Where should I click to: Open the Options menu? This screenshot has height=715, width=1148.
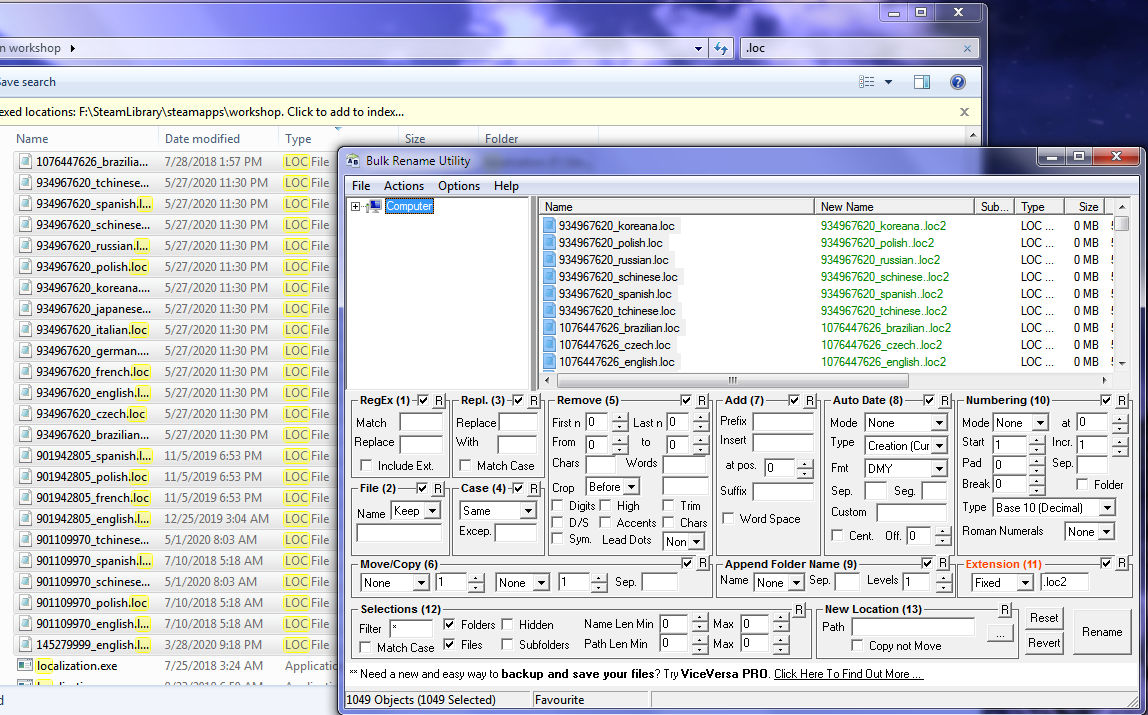(459, 186)
